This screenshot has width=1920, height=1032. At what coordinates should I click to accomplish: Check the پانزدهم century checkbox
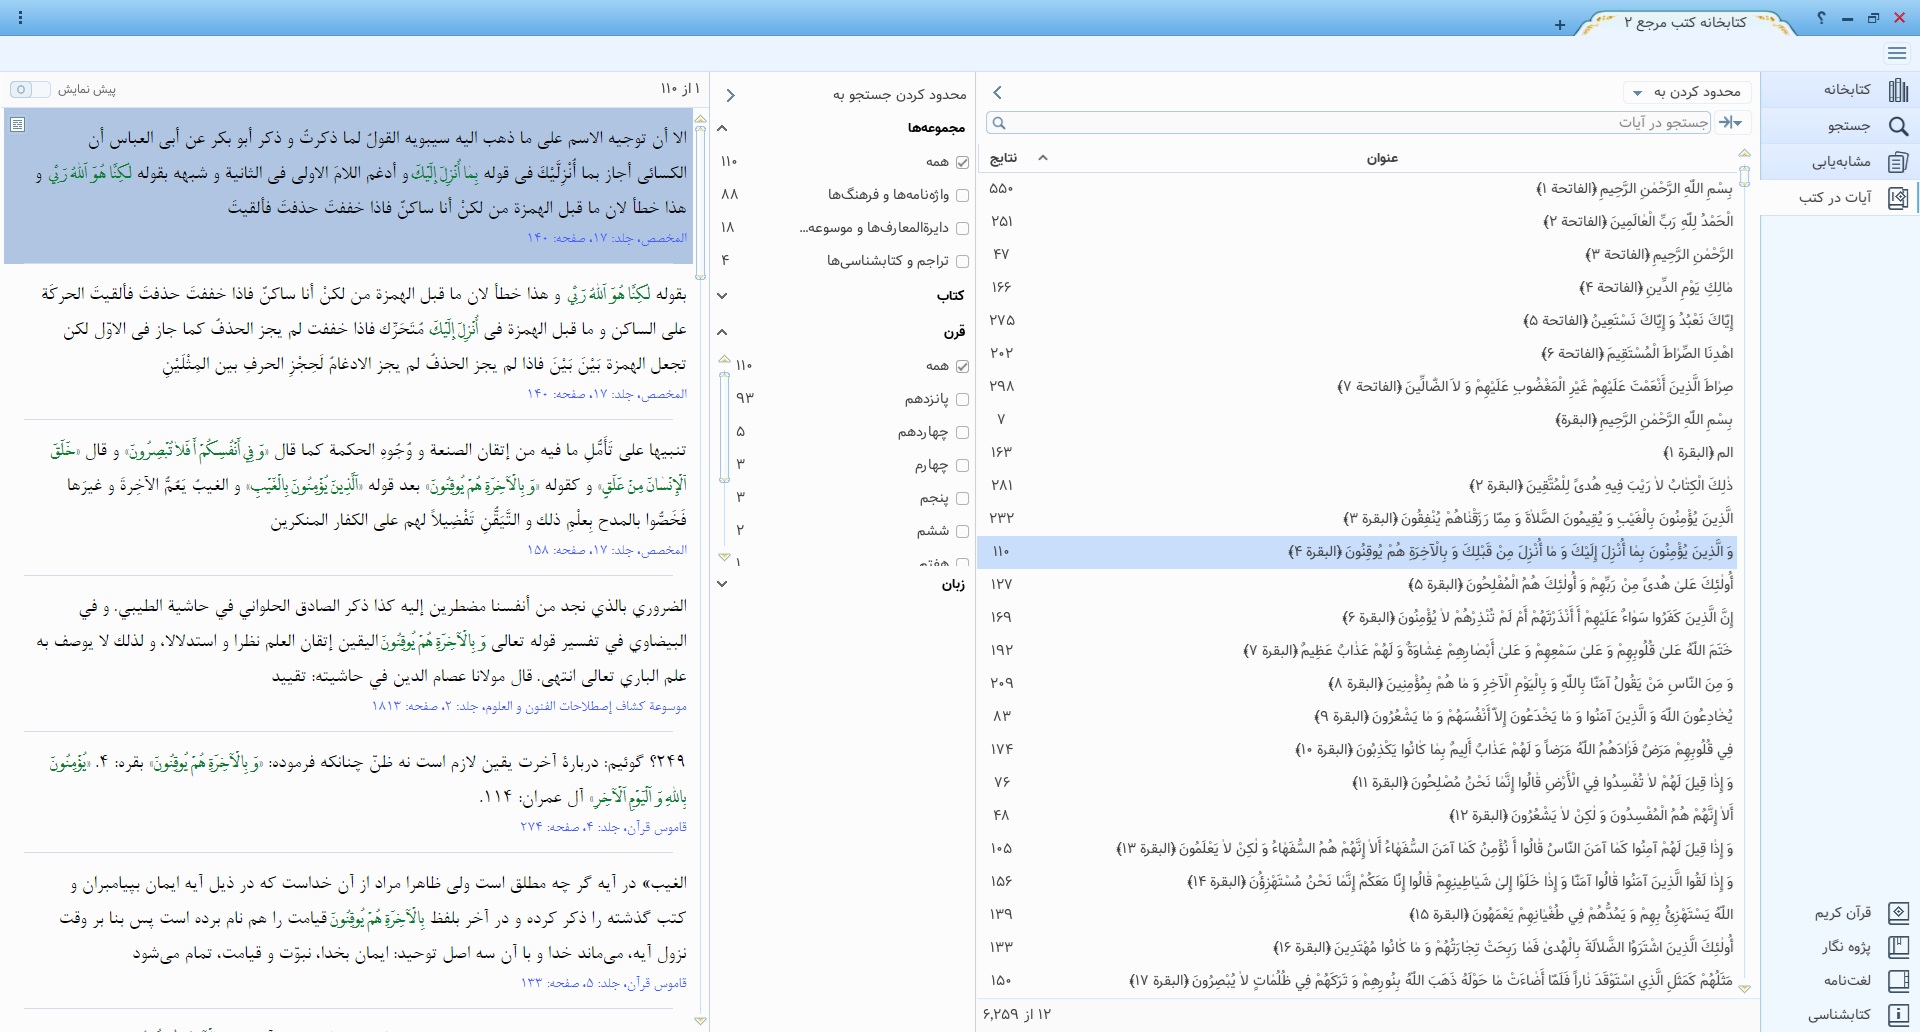(x=962, y=399)
